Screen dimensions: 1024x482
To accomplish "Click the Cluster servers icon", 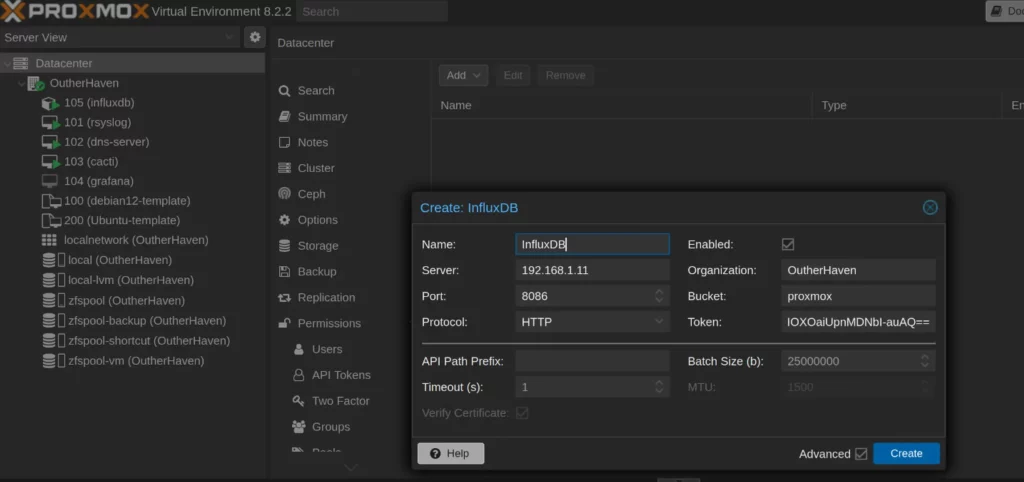I will tap(284, 168).
